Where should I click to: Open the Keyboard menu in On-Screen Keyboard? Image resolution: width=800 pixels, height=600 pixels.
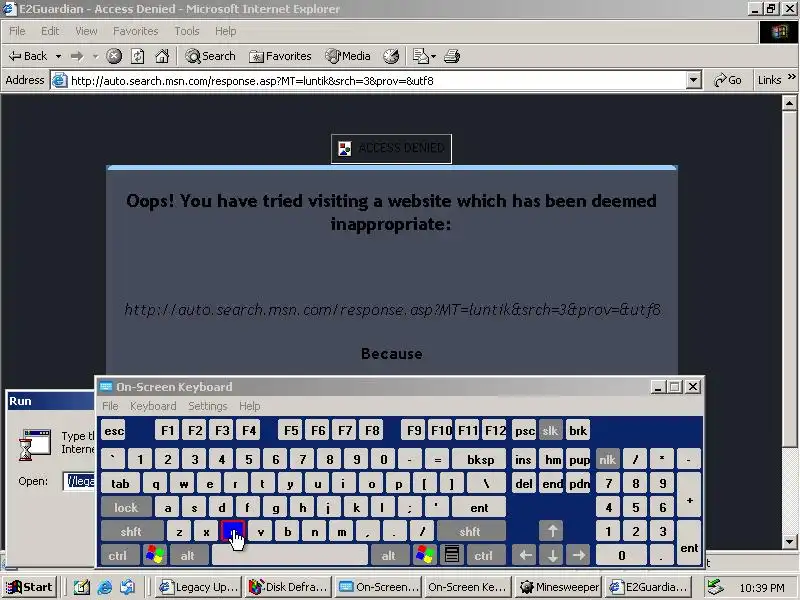tap(153, 406)
